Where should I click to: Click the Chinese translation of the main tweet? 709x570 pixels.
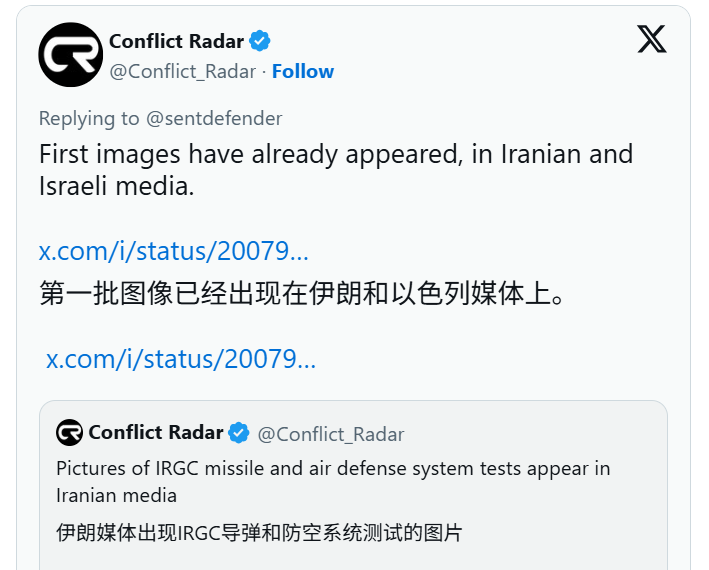(x=302, y=294)
